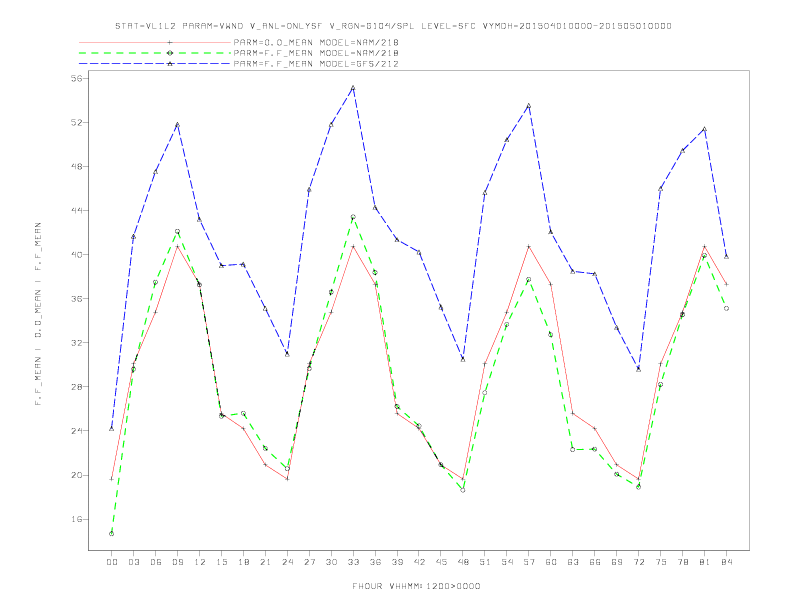
Task: Click x-axis tick label 48
Action: (x=463, y=562)
